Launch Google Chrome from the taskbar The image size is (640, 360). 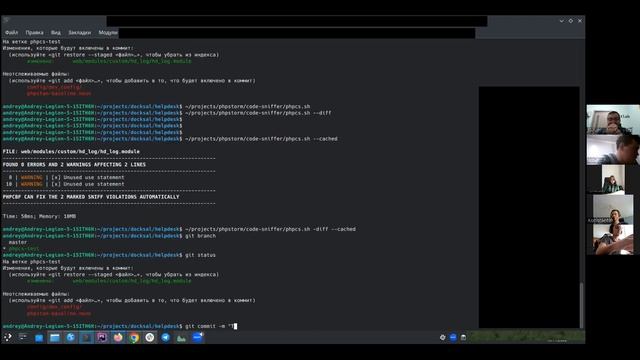tap(134, 338)
